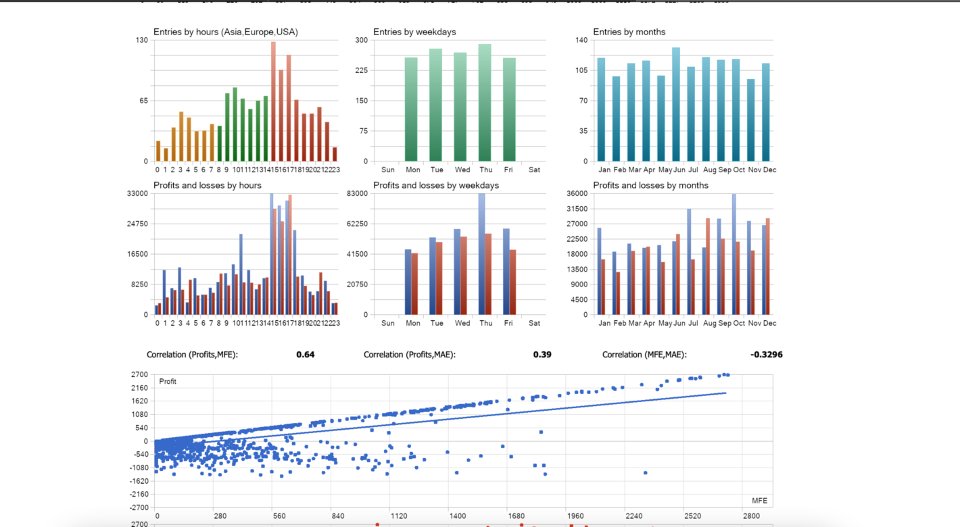Image resolution: width=960 pixels, height=527 pixels.
Task: Click the blue Oct bar in monthly profits chart
Action: [734, 254]
